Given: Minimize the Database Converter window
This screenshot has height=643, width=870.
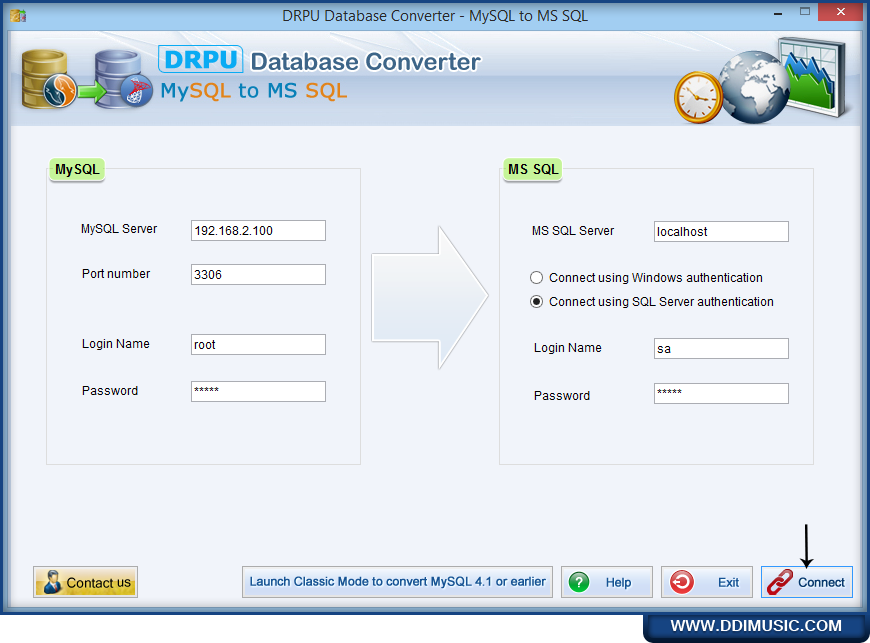Looking at the screenshot, I should pyautogui.click(x=778, y=13).
